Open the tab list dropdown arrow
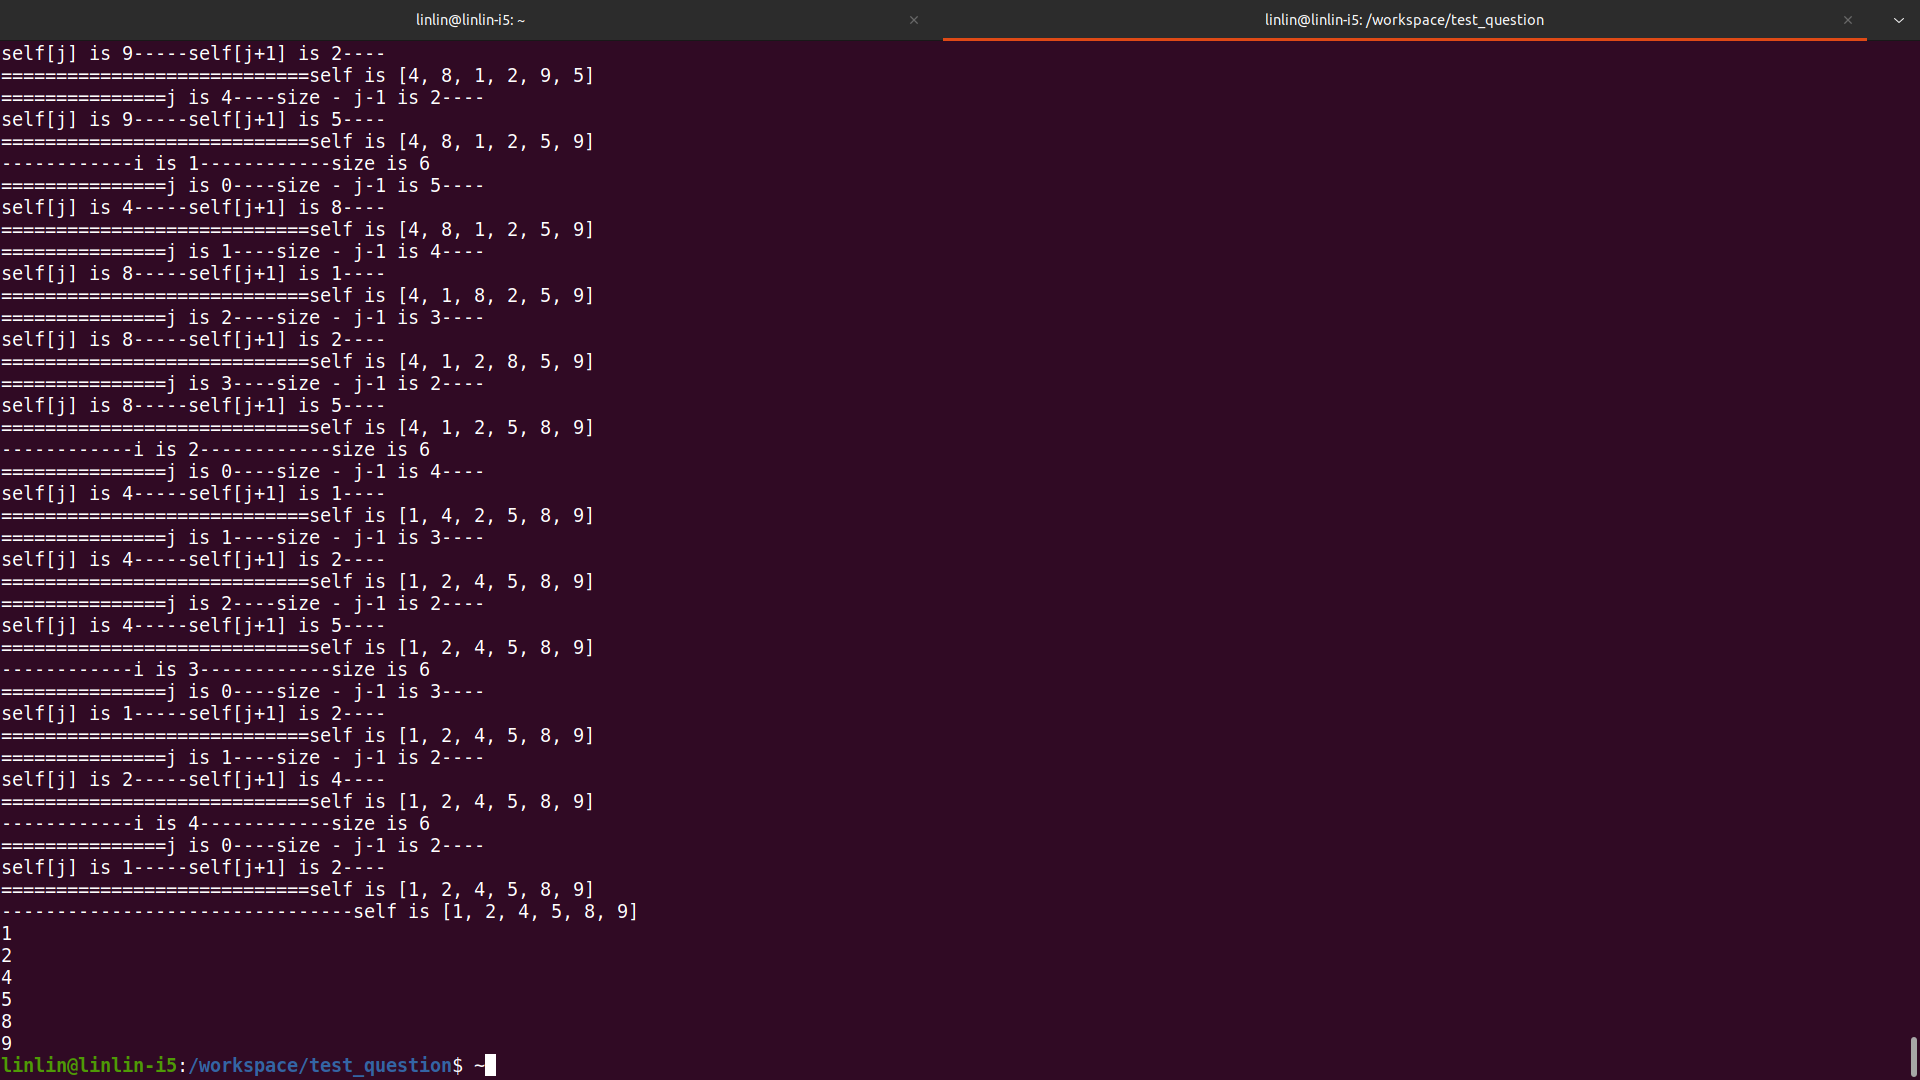 click(x=1898, y=20)
